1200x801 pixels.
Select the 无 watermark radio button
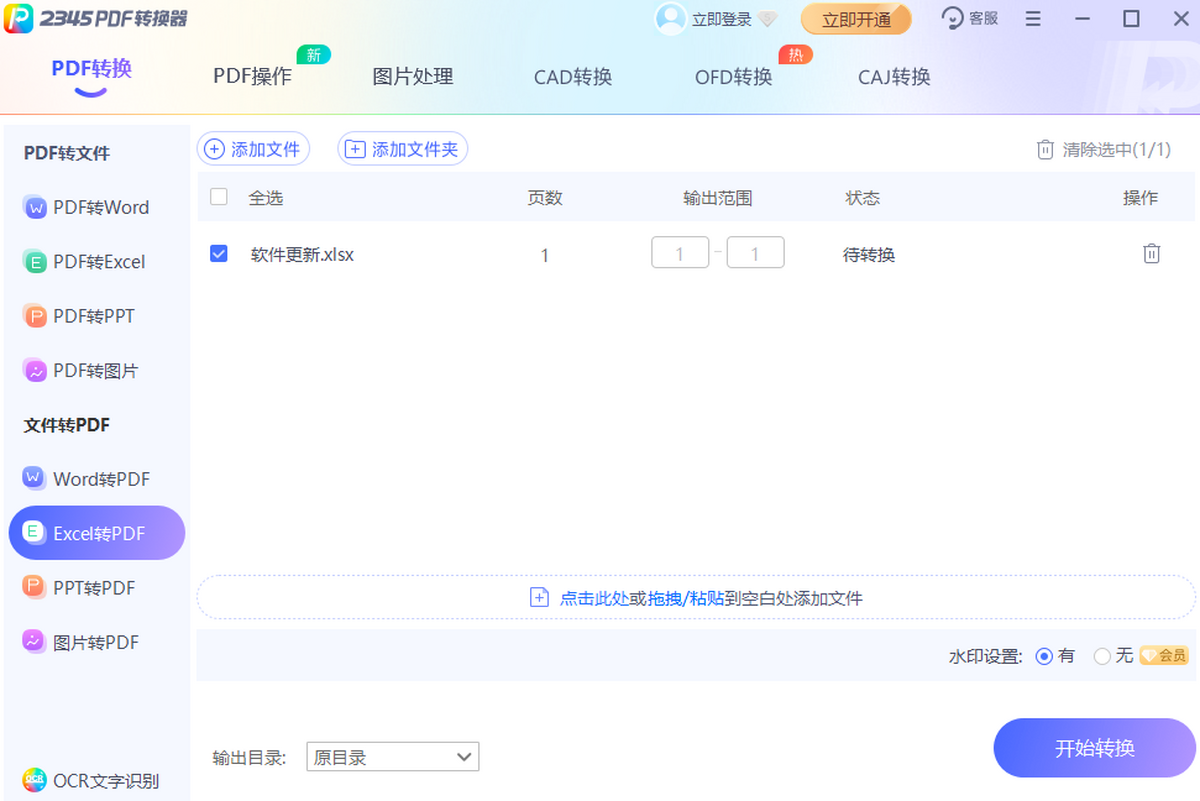(x=1102, y=656)
